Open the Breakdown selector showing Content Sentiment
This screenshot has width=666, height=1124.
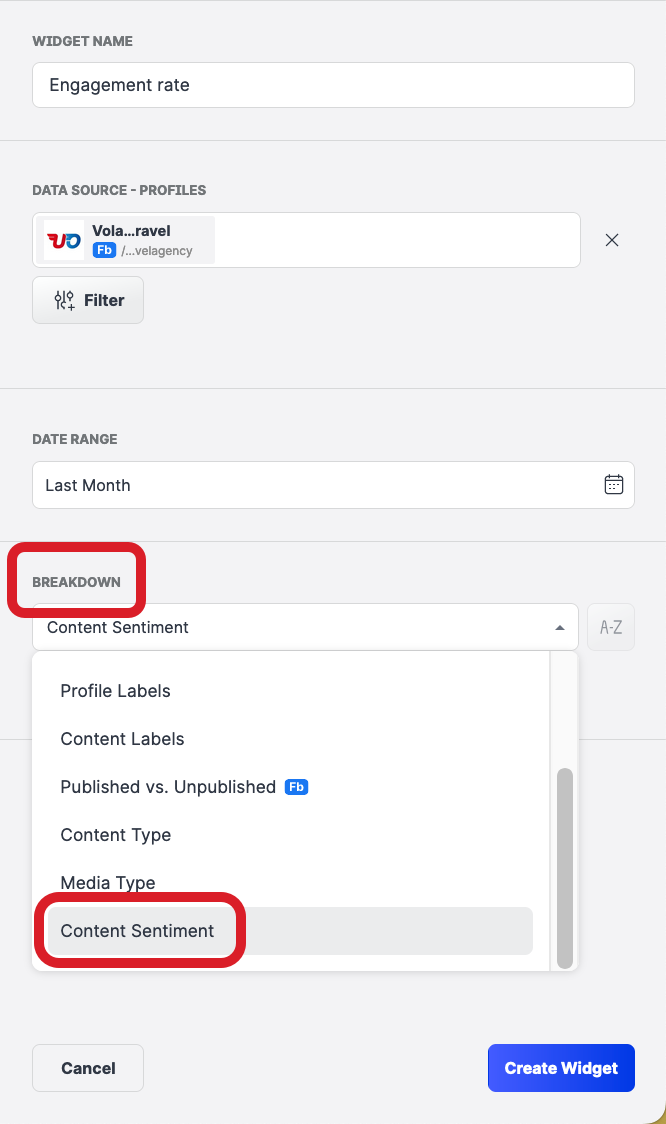pyautogui.click(x=300, y=627)
